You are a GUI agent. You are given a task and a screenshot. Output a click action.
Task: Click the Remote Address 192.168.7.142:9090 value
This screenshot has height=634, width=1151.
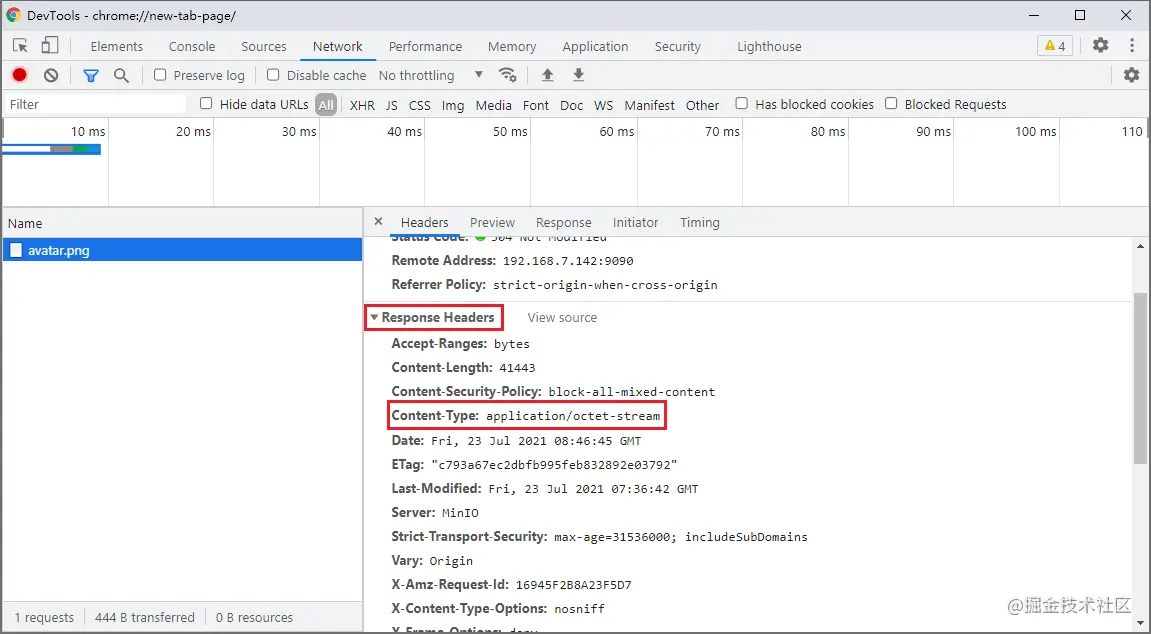click(x=567, y=260)
